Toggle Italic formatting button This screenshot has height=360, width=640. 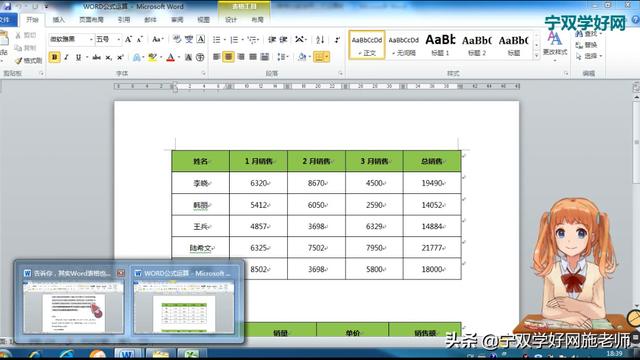click(66, 58)
